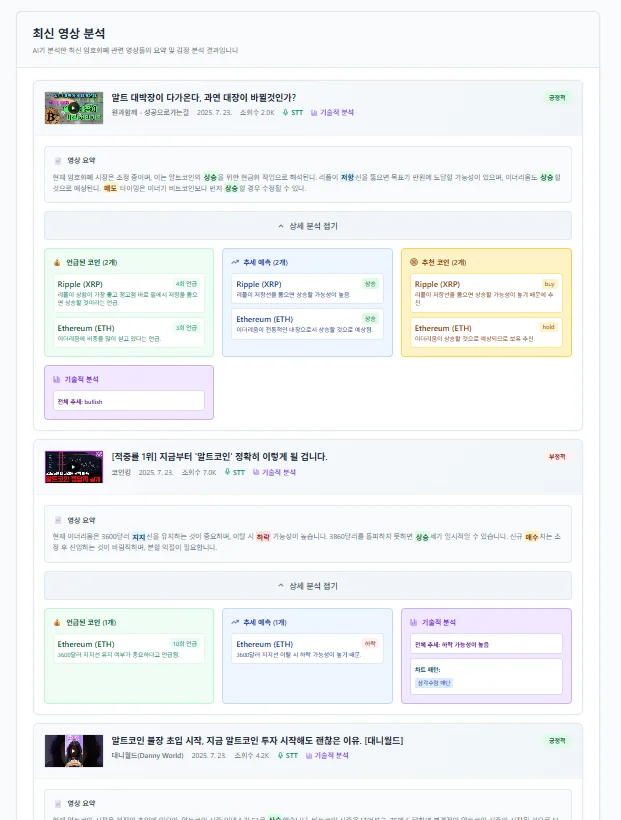
Task: Click STT microphone icon in 코인킹 video card
Action: pyautogui.click(x=227, y=472)
